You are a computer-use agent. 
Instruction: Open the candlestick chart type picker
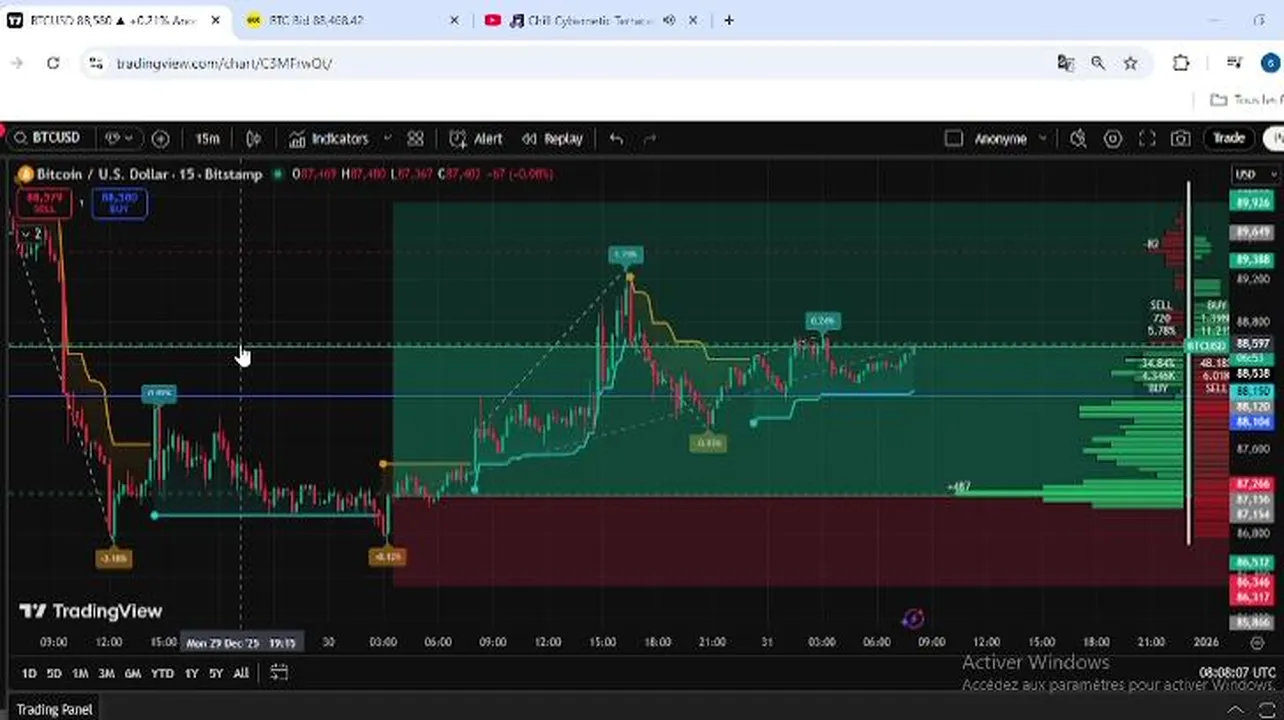click(254, 139)
